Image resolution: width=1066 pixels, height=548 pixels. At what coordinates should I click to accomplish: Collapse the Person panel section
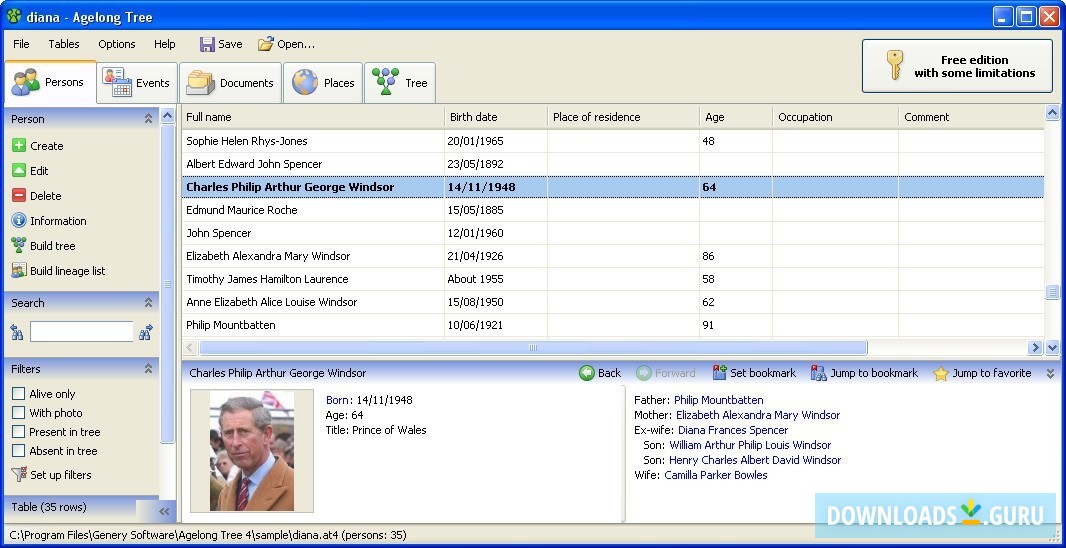tap(148, 119)
